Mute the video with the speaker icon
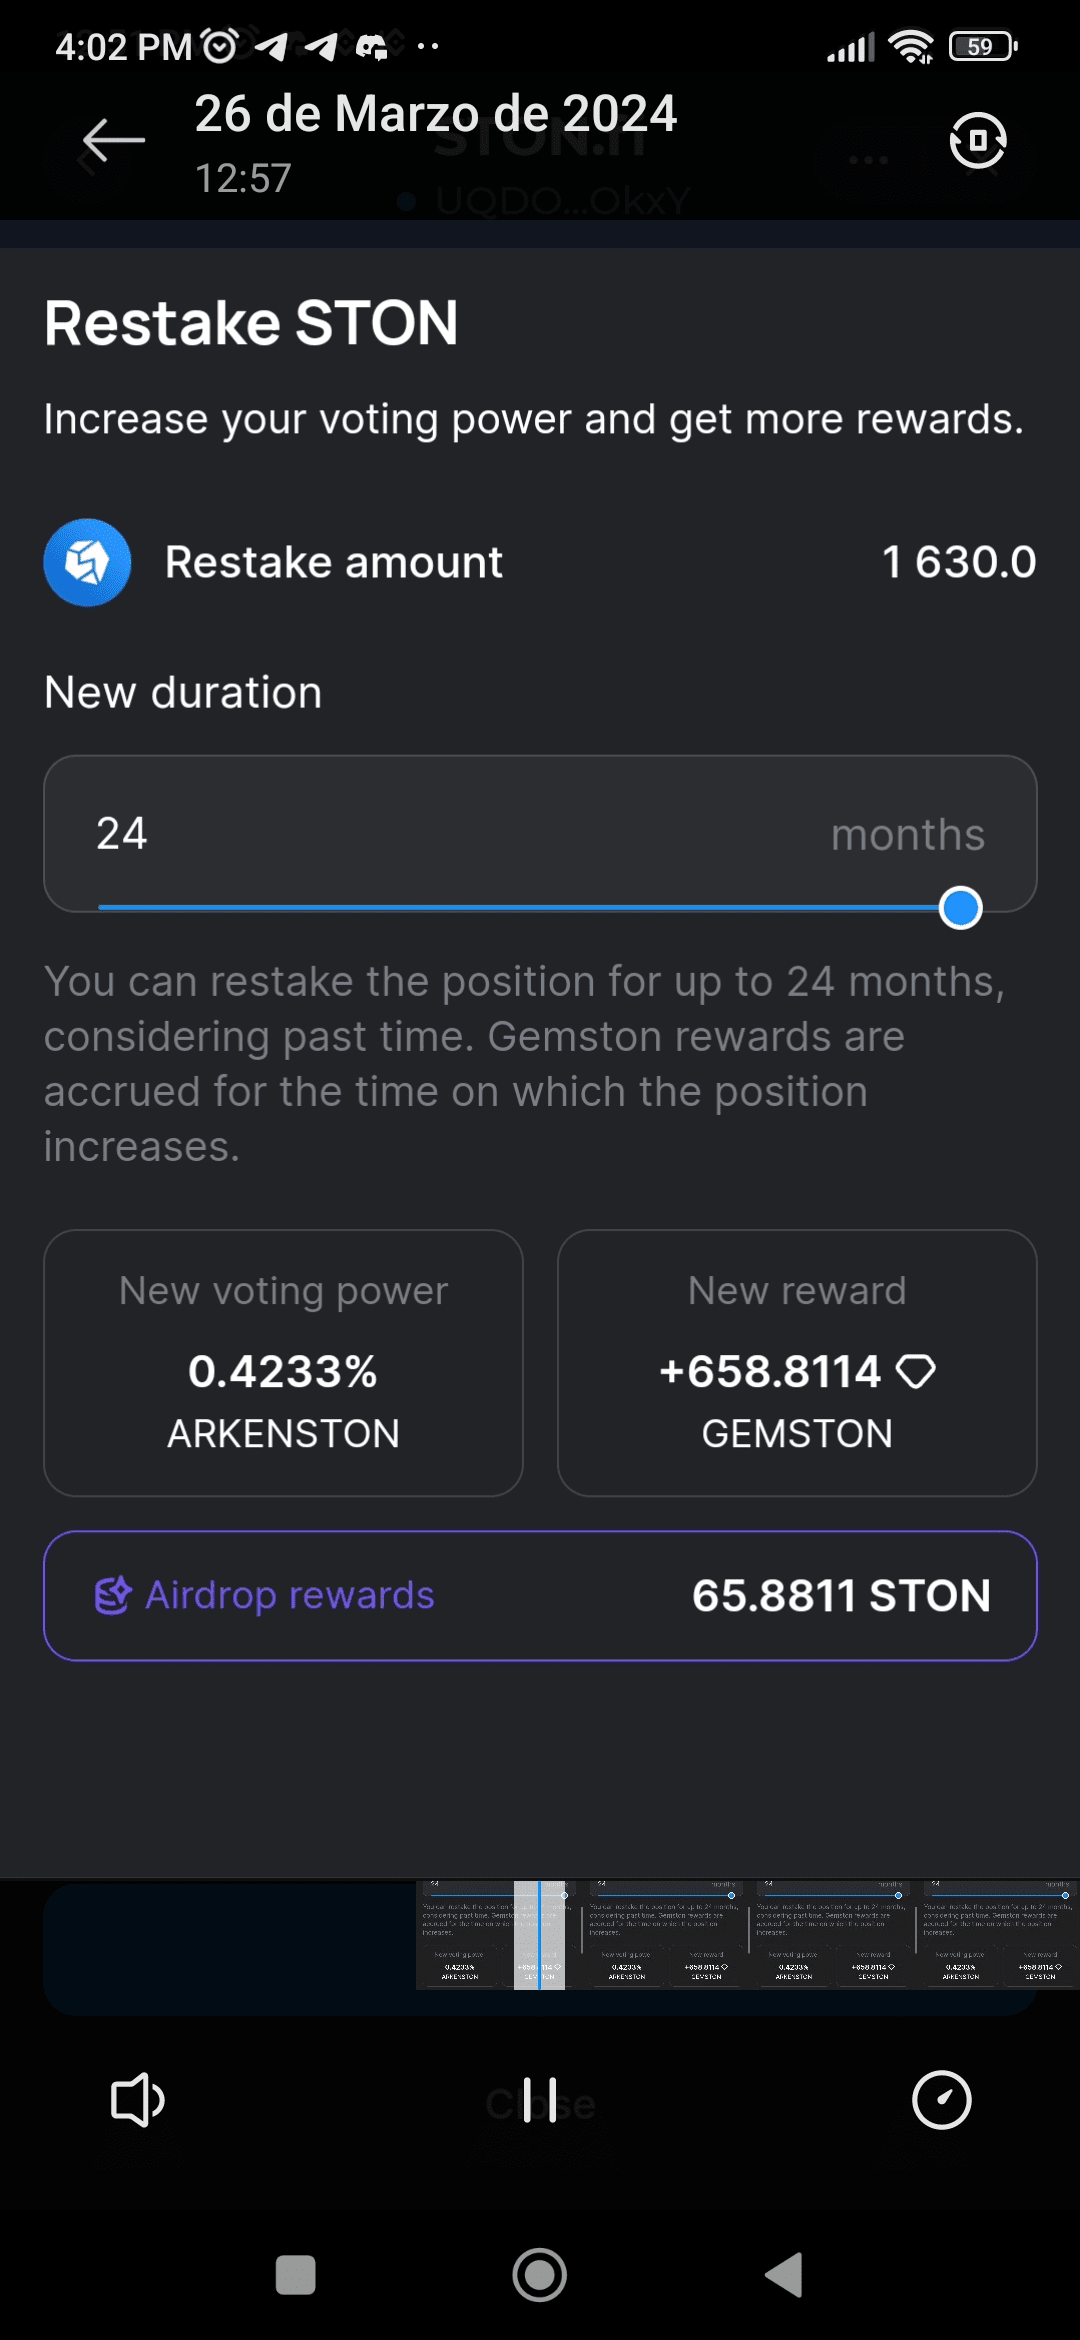Image resolution: width=1080 pixels, height=2340 pixels. coord(137,2099)
